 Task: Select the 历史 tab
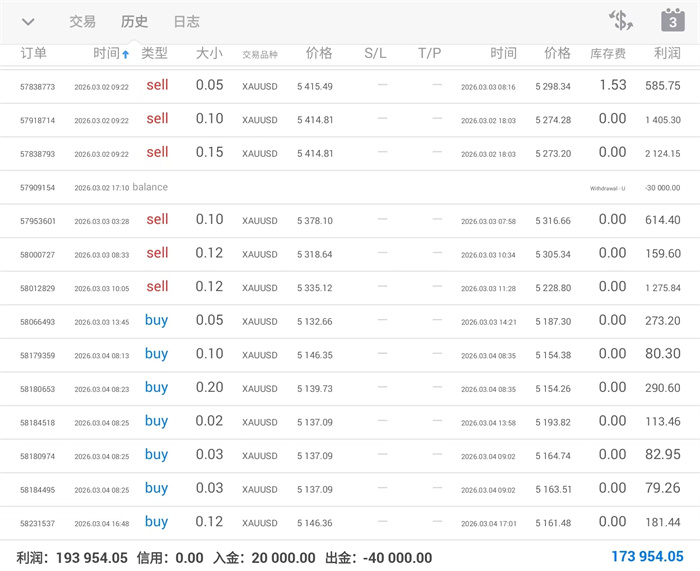[134, 22]
